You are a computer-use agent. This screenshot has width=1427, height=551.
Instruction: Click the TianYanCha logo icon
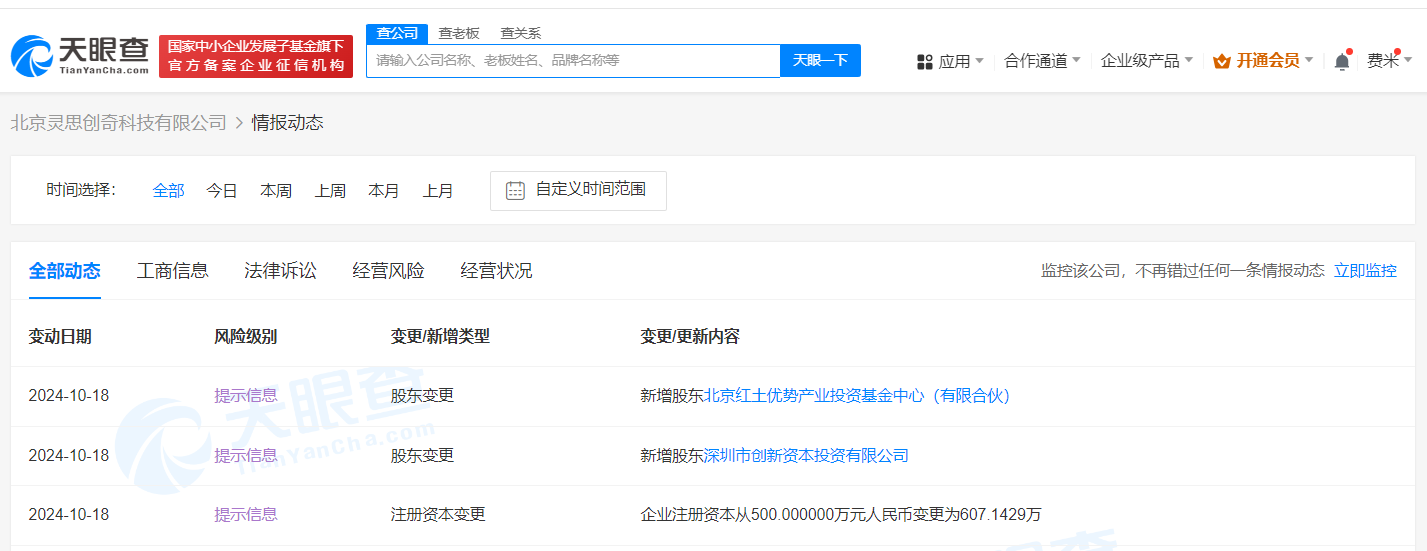click(x=32, y=57)
